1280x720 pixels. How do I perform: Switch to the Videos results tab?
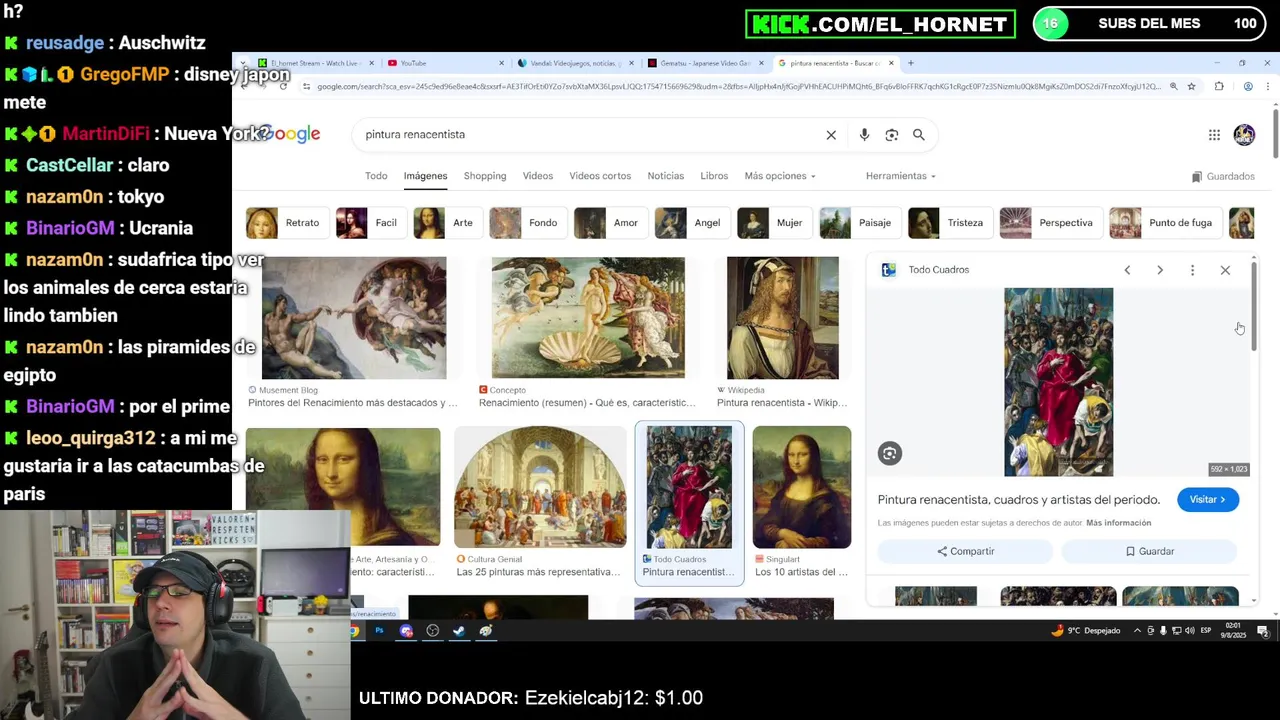click(x=538, y=176)
